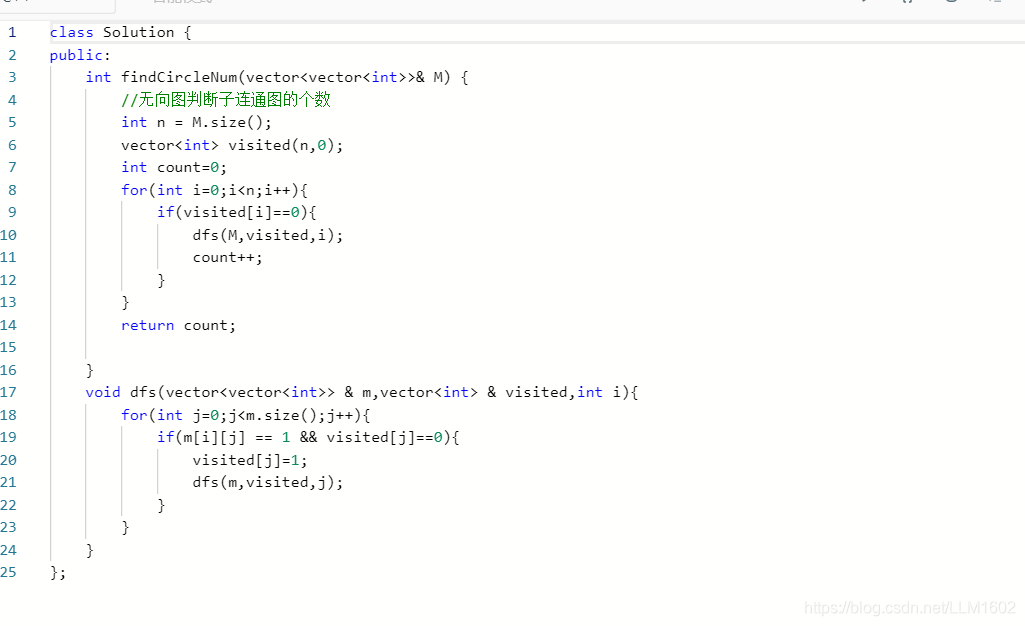Click the 'dfs(M,visited,i);' call
Image resolution: width=1025 pixels, height=626 pixels.
tap(267, 235)
